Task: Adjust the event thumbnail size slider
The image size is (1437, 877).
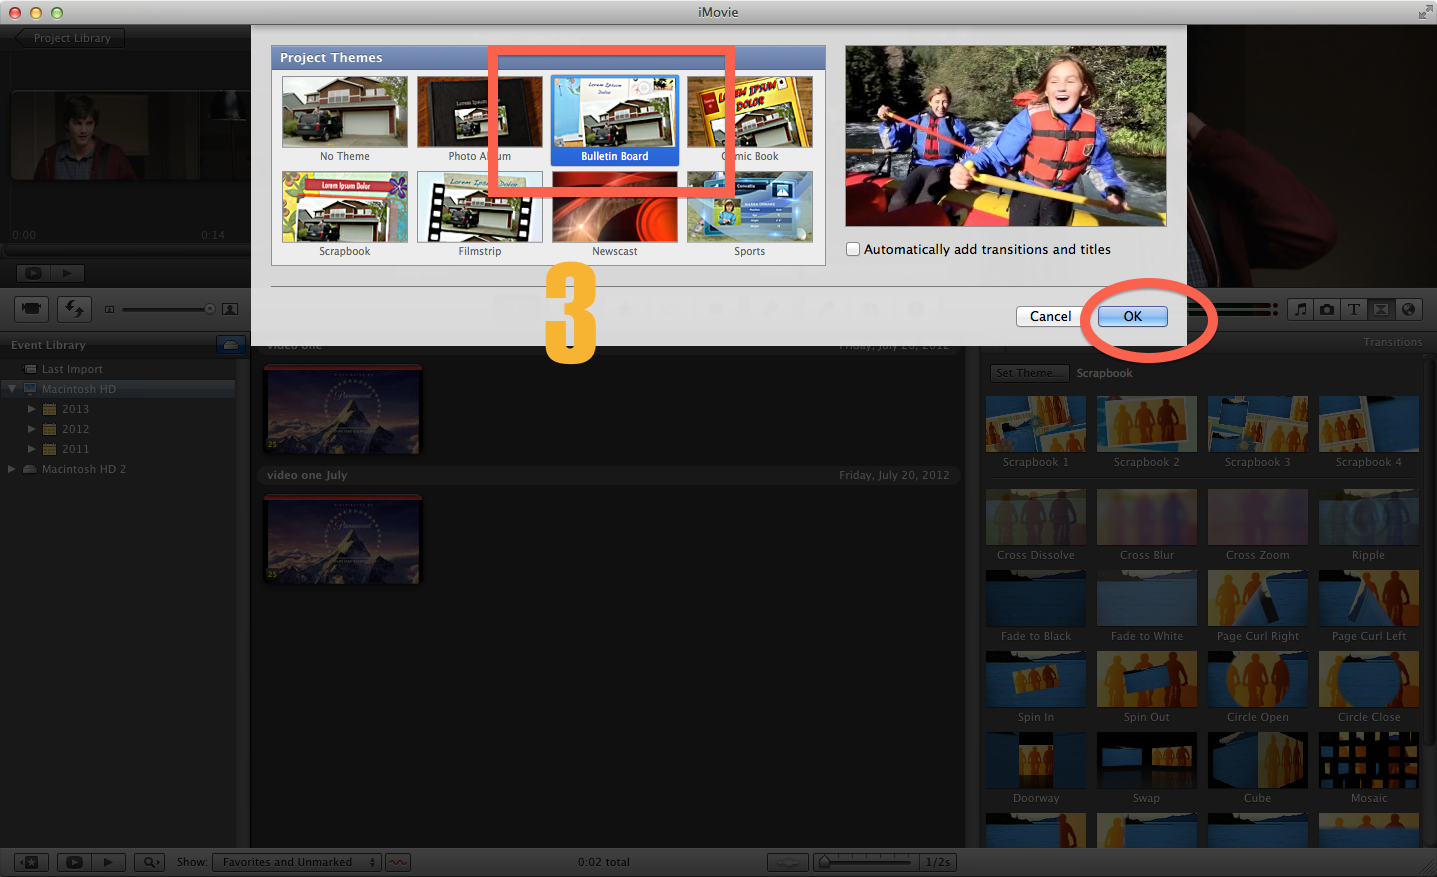Action: coord(166,309)
